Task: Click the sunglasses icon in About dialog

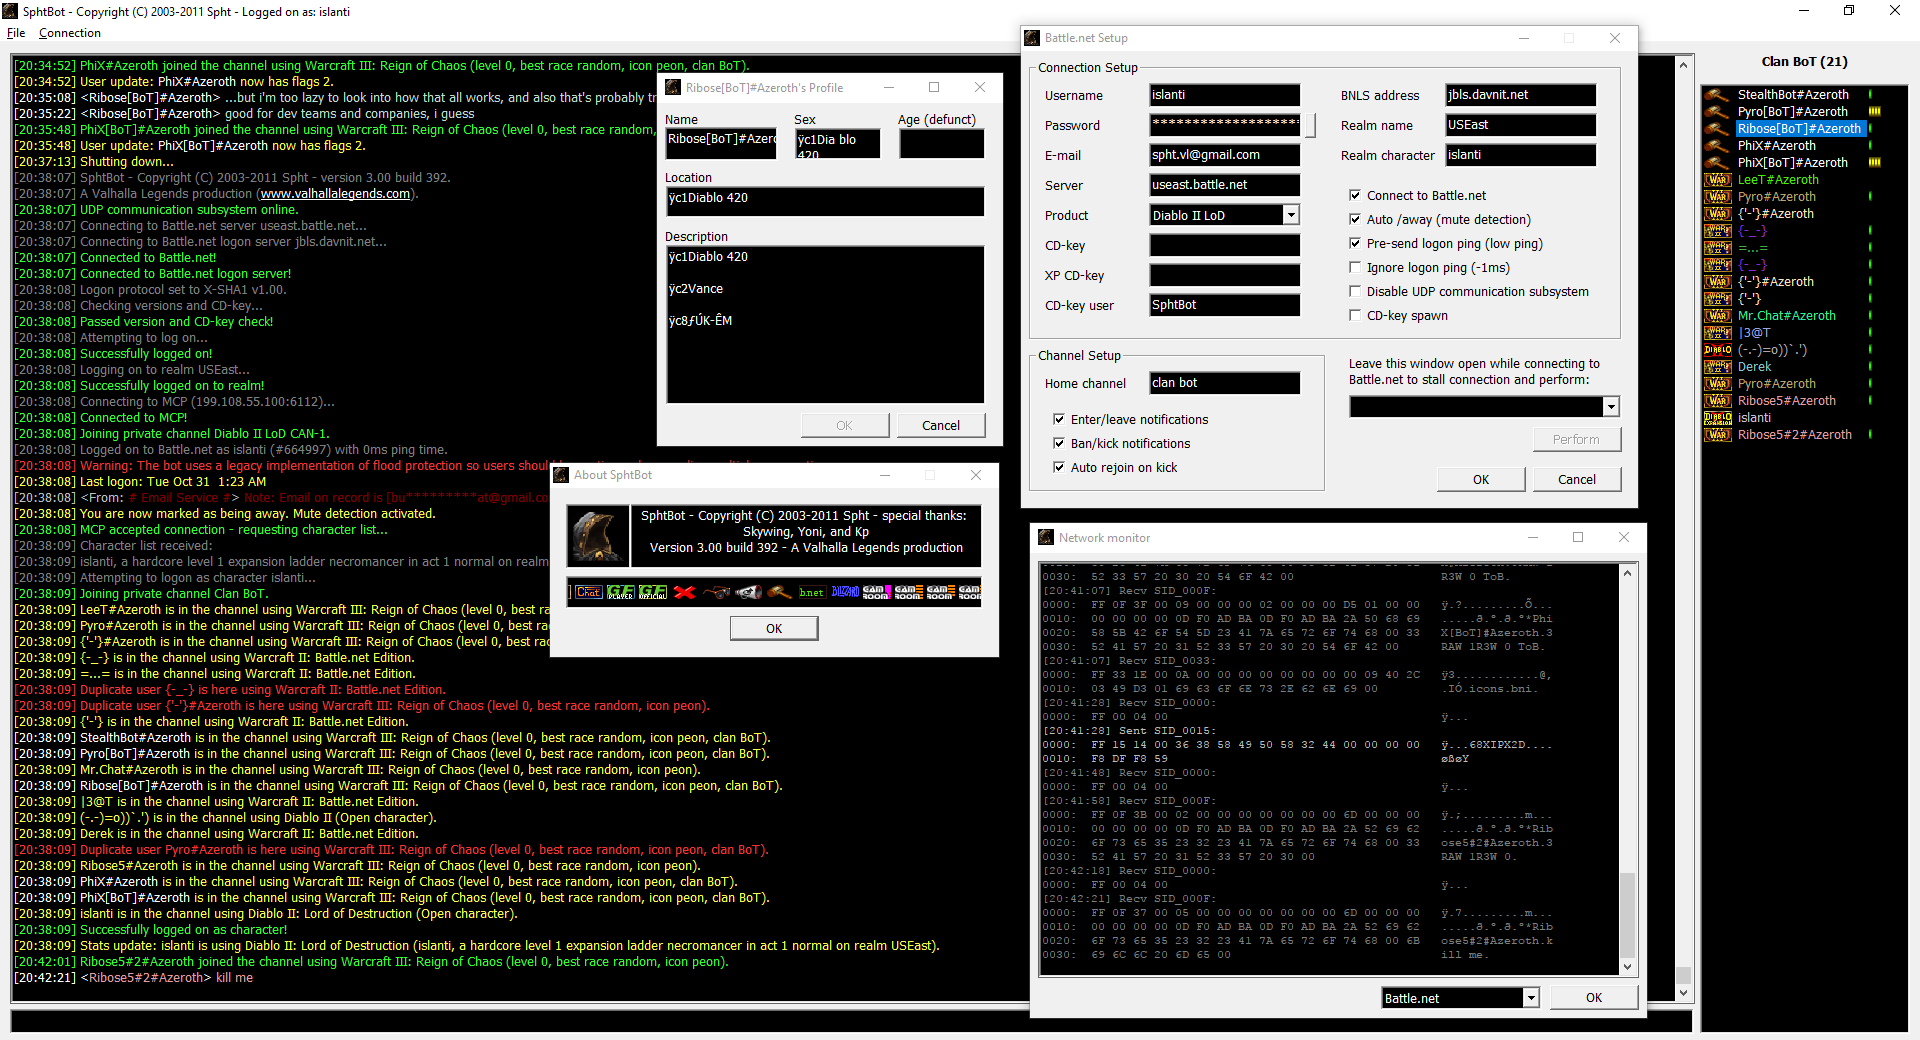Action: tap(717, 592)
